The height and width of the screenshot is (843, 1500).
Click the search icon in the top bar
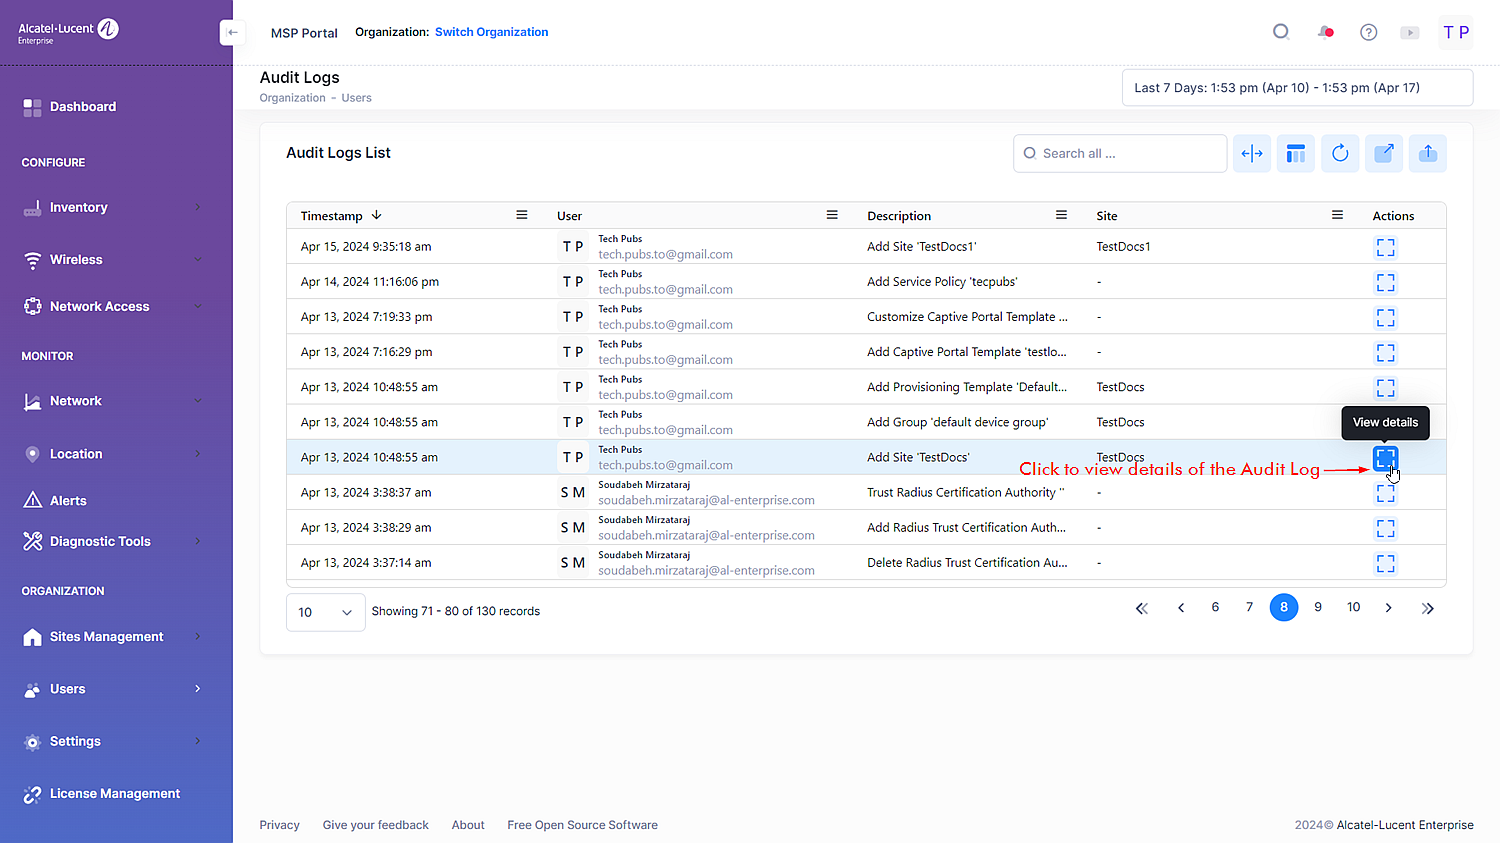(1281, 32)
